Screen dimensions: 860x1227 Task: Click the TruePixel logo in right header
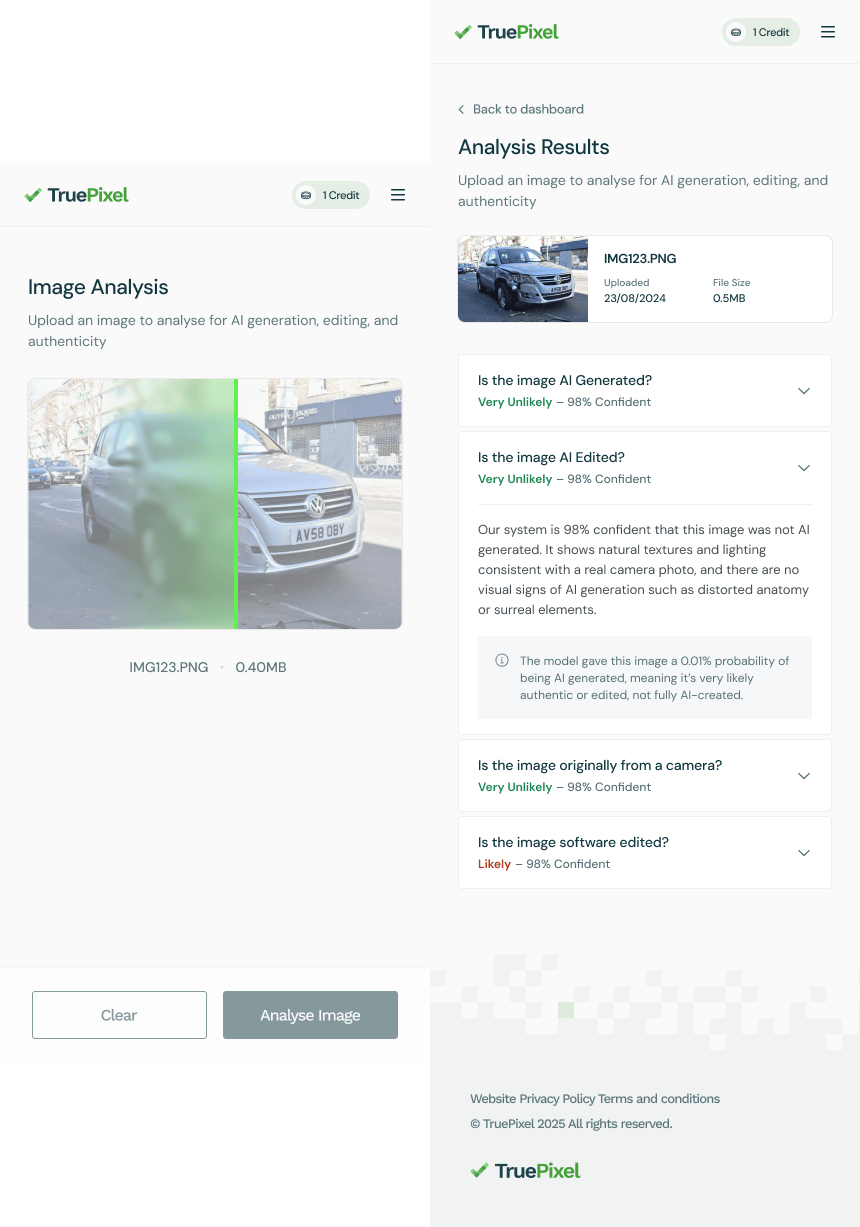(507, 32)
